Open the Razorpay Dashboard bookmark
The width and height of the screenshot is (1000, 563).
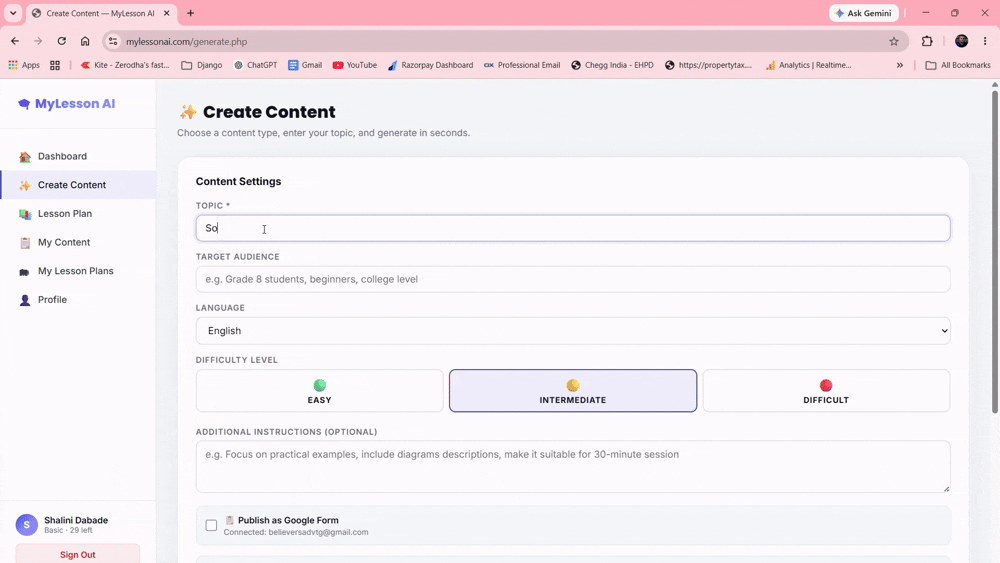pyautogui.click(x=430, y=65)
